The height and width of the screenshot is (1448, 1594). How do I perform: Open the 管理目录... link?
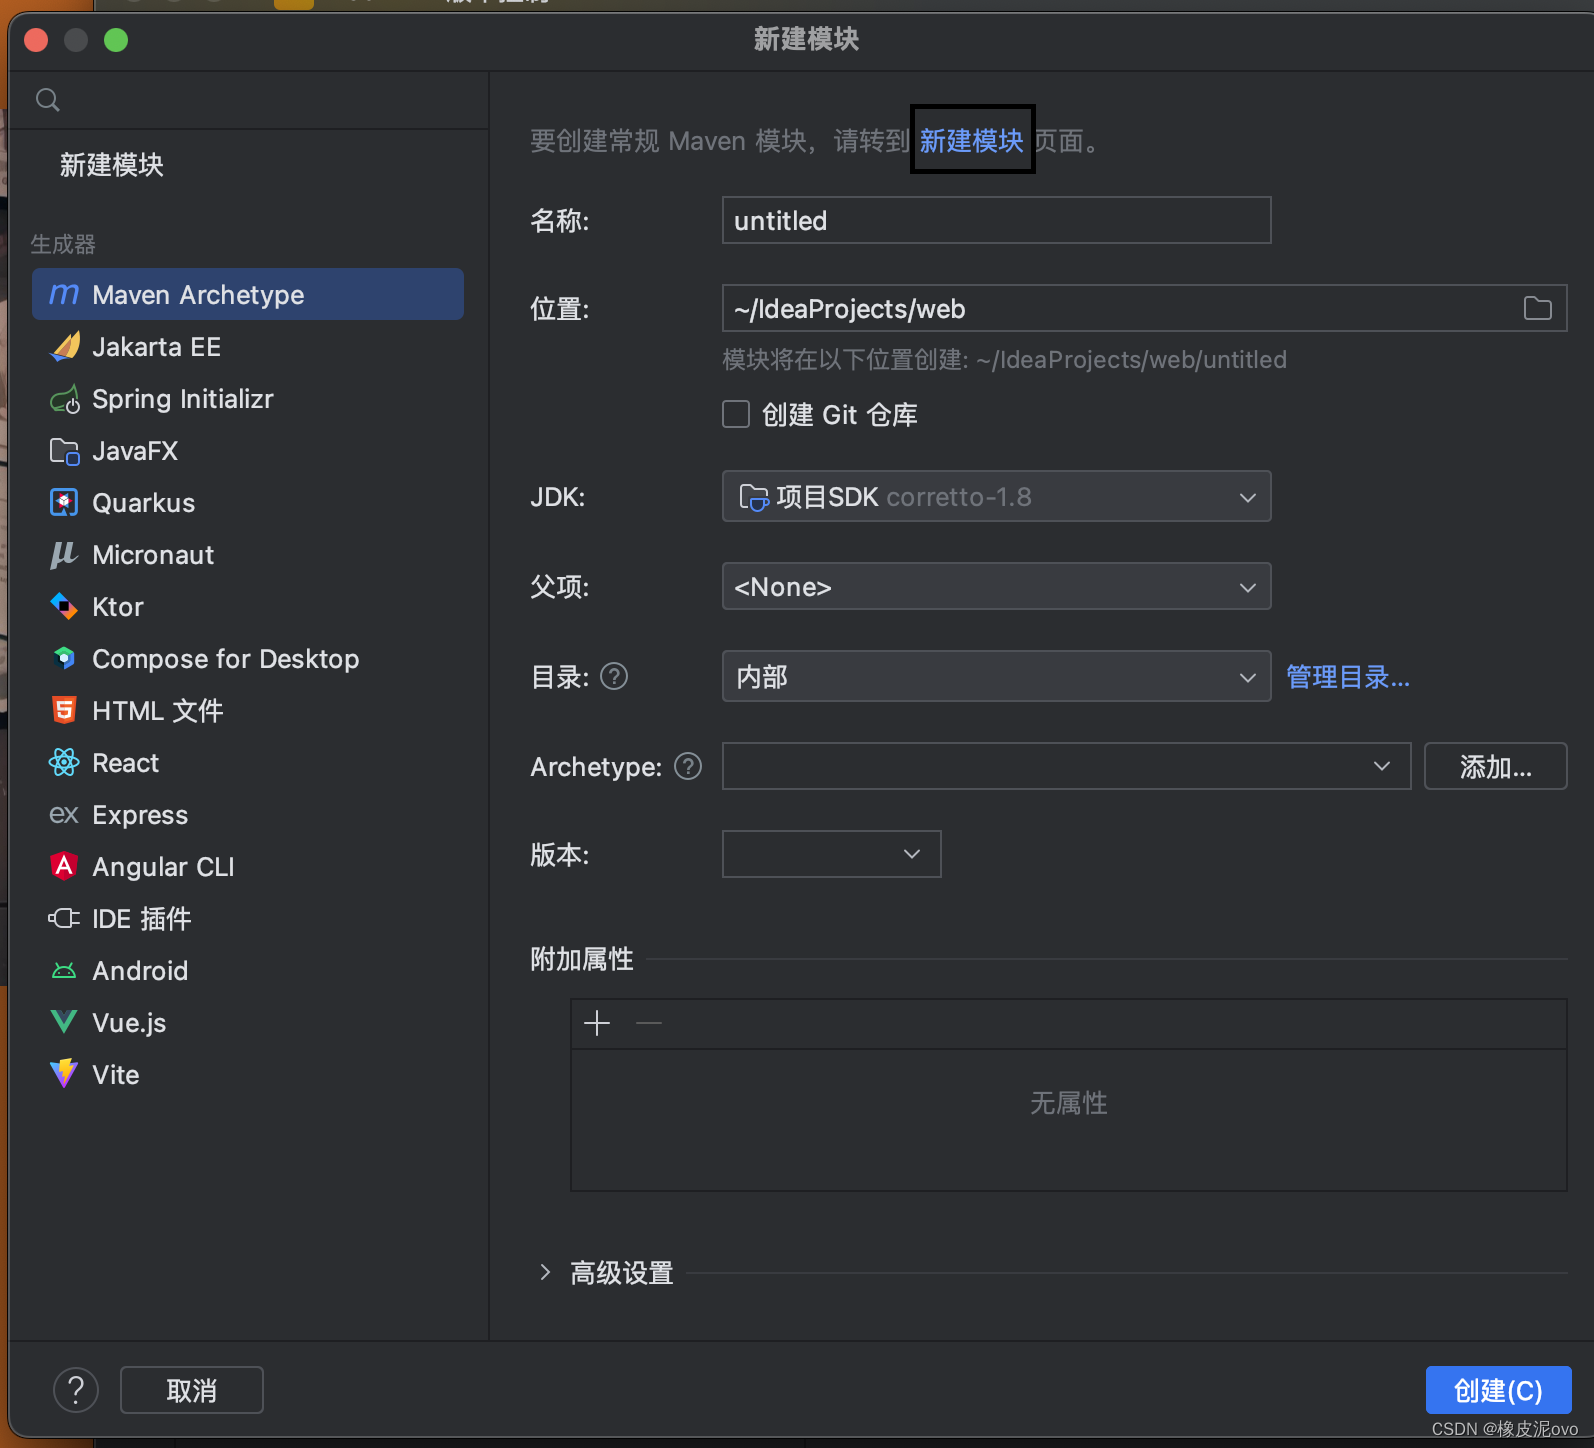coord(1348,677)
